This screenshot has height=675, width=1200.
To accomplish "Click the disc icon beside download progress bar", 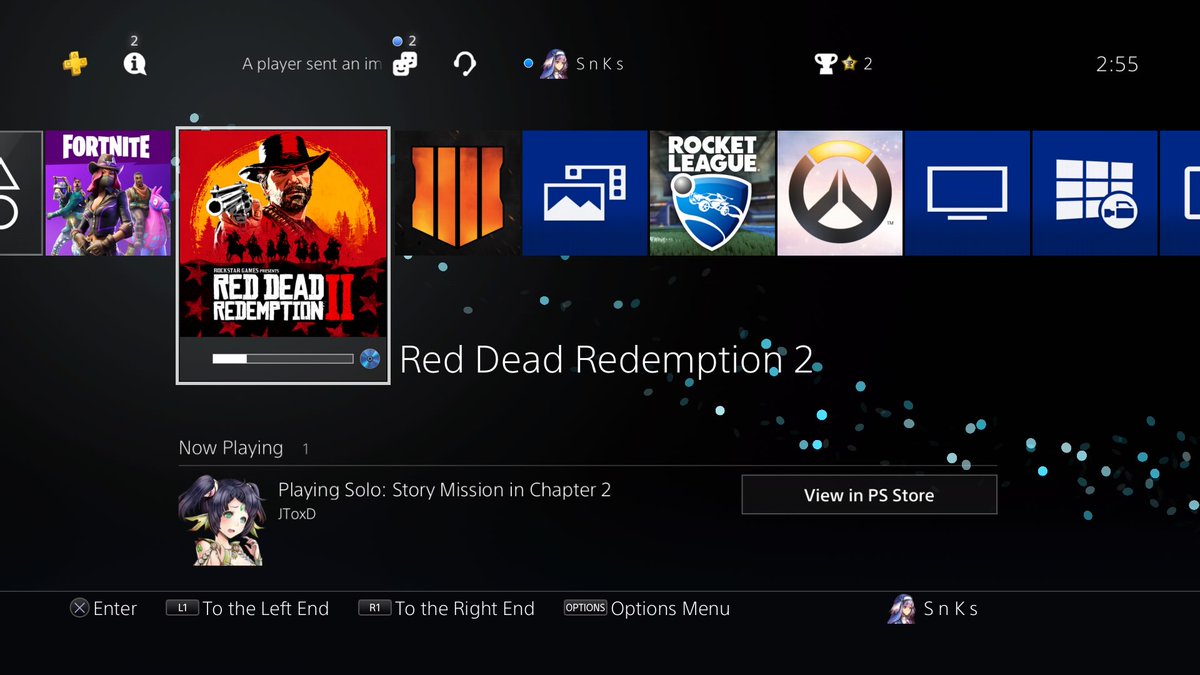I will (x=370, y=358).
